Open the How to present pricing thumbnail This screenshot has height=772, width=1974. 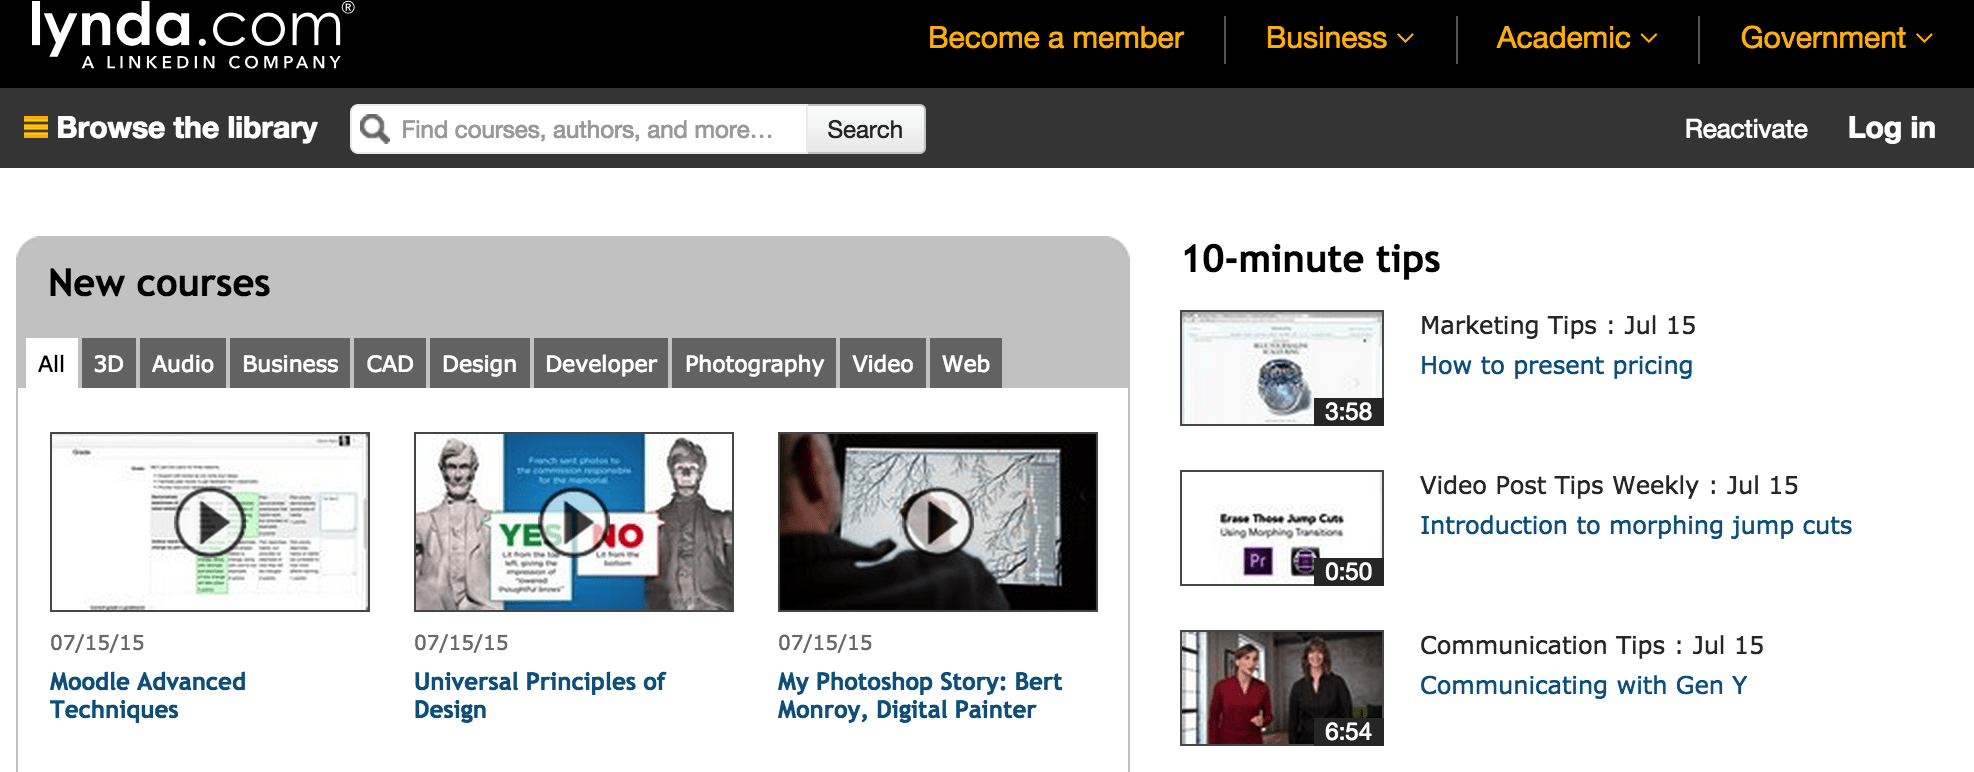point(1282,368)
